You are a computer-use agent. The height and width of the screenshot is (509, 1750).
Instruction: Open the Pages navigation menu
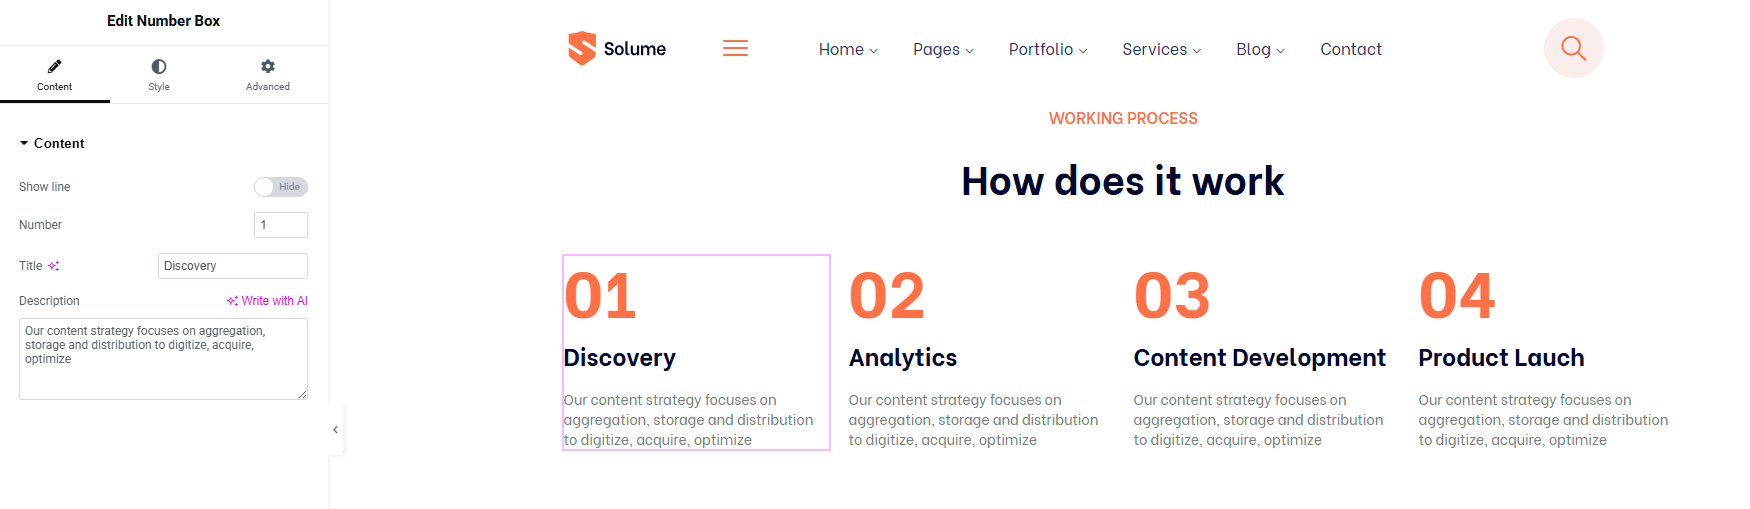943,49
